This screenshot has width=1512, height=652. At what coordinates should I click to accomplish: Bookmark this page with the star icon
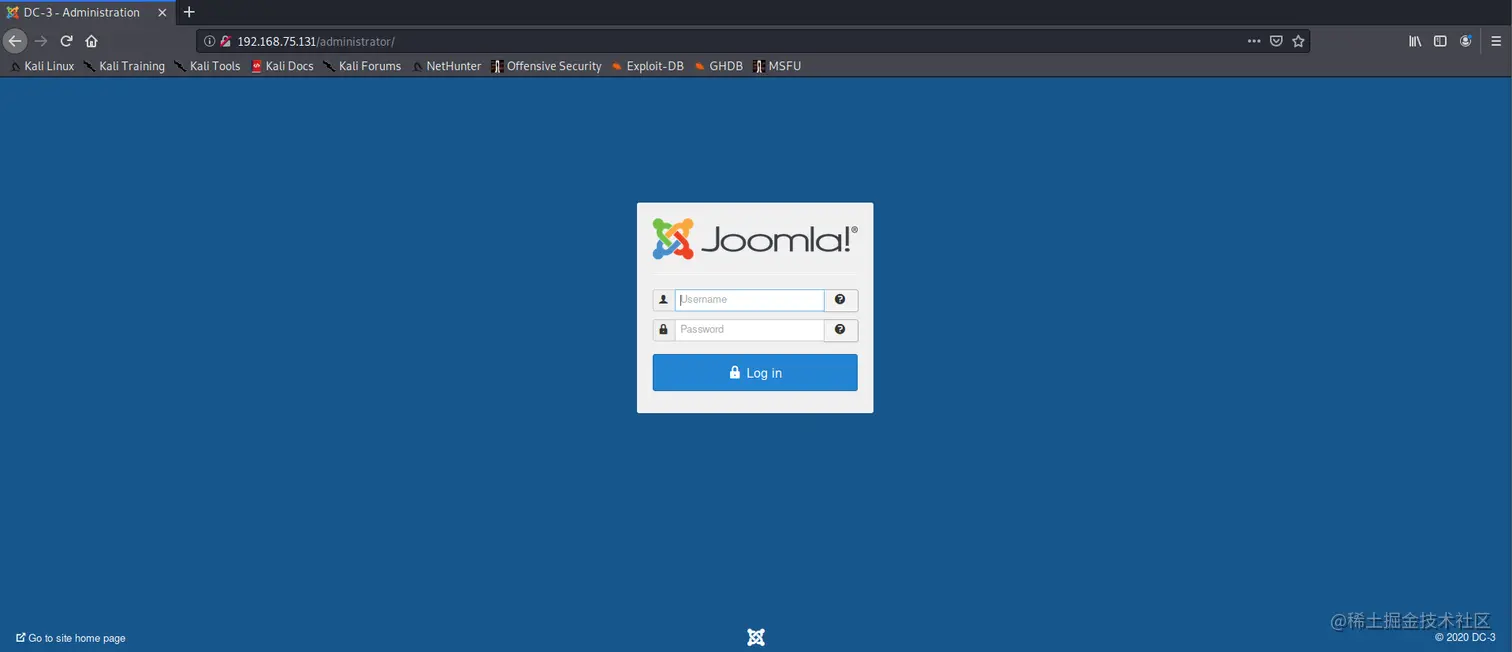[x=1298, y=41]
